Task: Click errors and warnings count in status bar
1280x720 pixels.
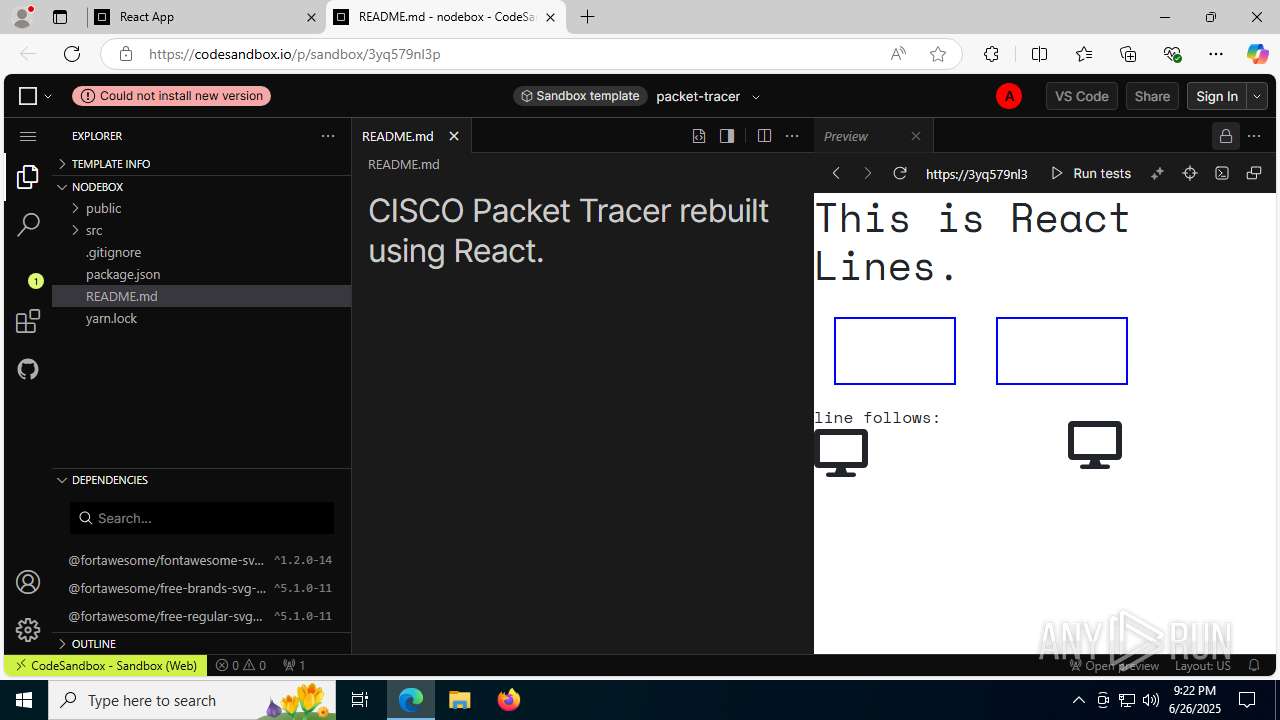Action: [241, 665]
